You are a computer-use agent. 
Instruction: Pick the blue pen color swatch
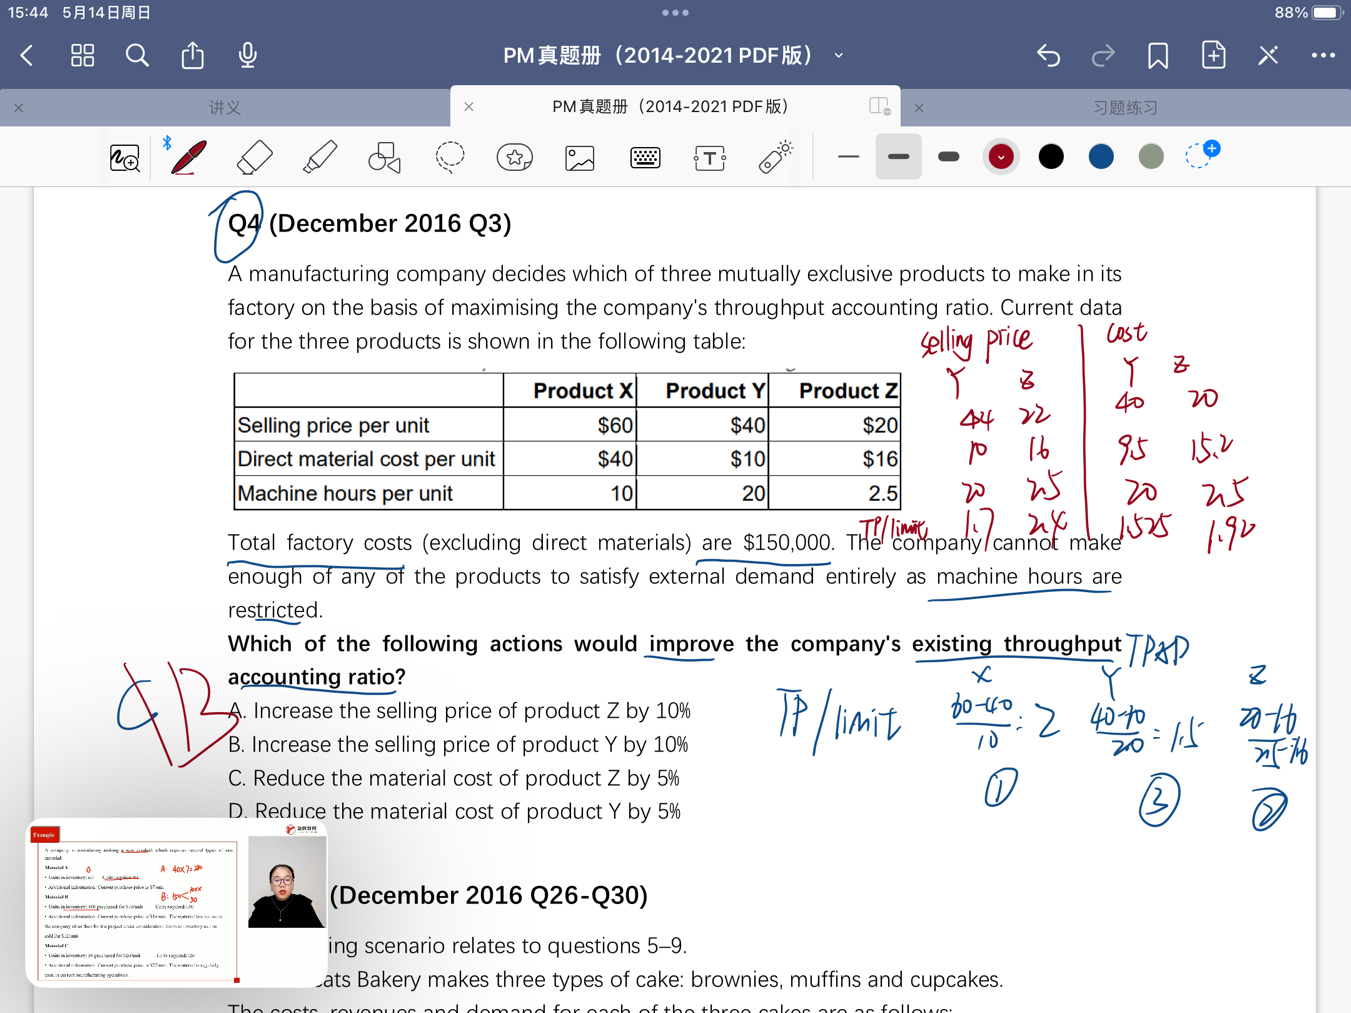click(x=1101, y=157)
